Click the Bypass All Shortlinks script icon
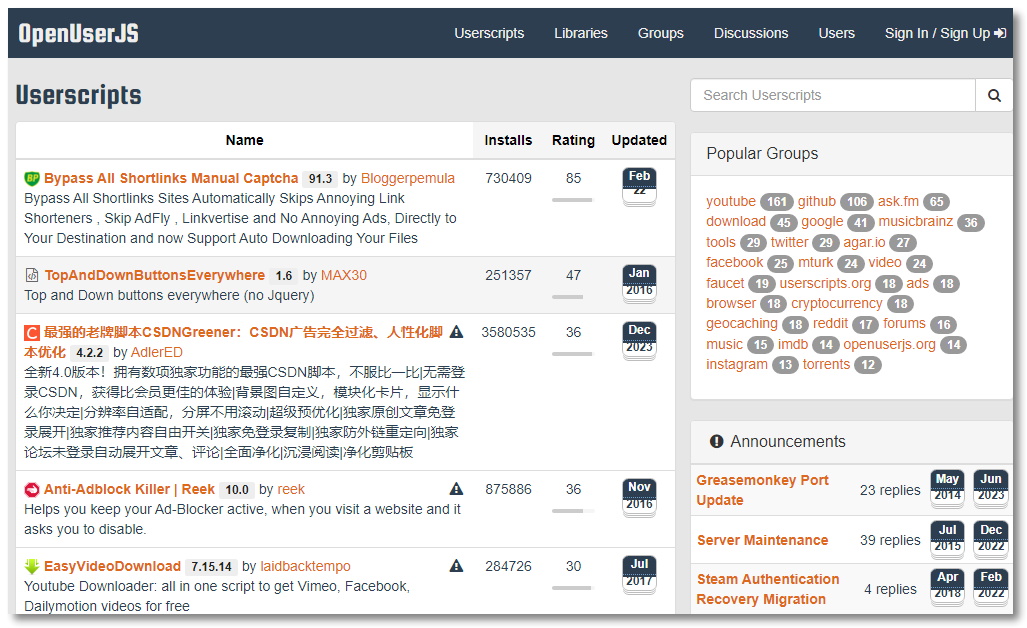This screenshot has width=1027, height=628. (31, 178)
